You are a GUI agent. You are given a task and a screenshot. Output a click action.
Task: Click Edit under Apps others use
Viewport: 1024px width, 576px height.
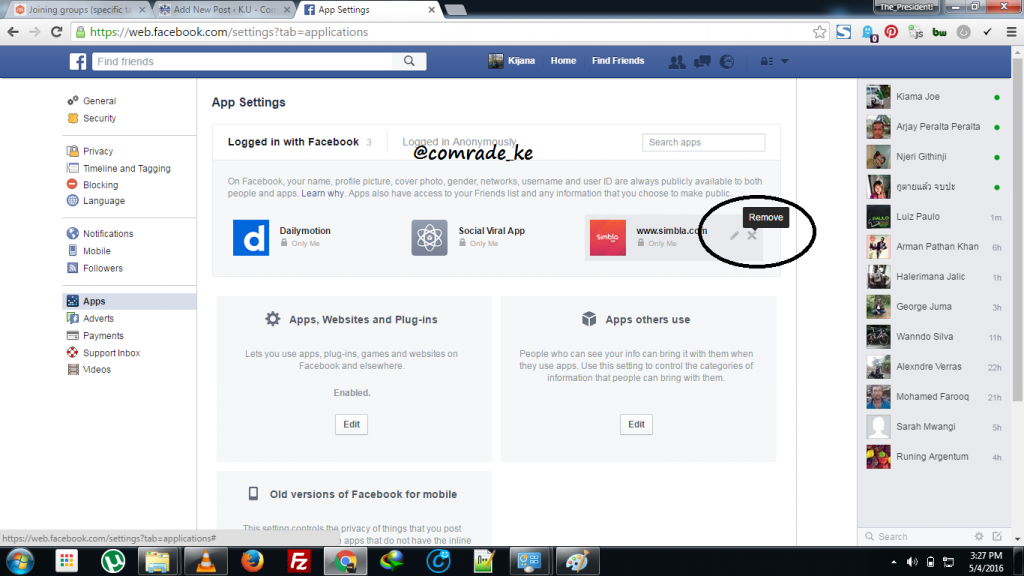point(636,424)
